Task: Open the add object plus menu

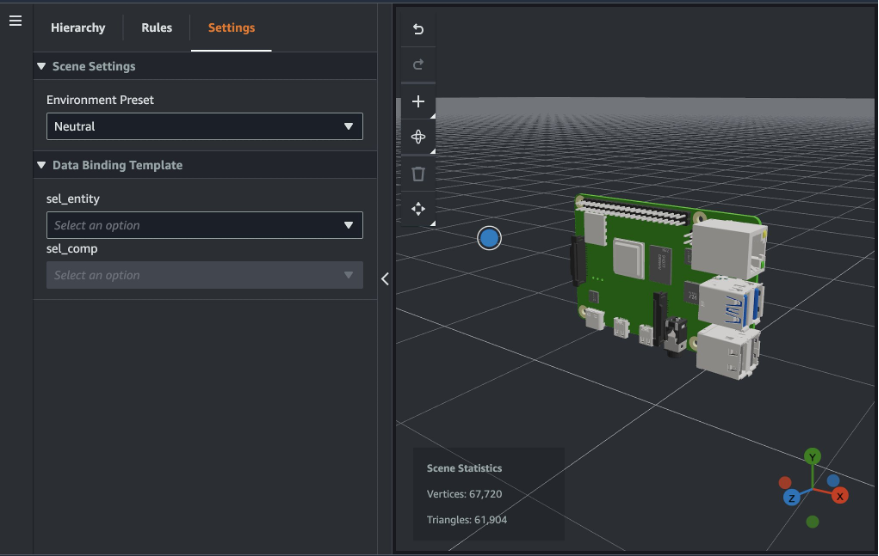Action: coord(418,102)
